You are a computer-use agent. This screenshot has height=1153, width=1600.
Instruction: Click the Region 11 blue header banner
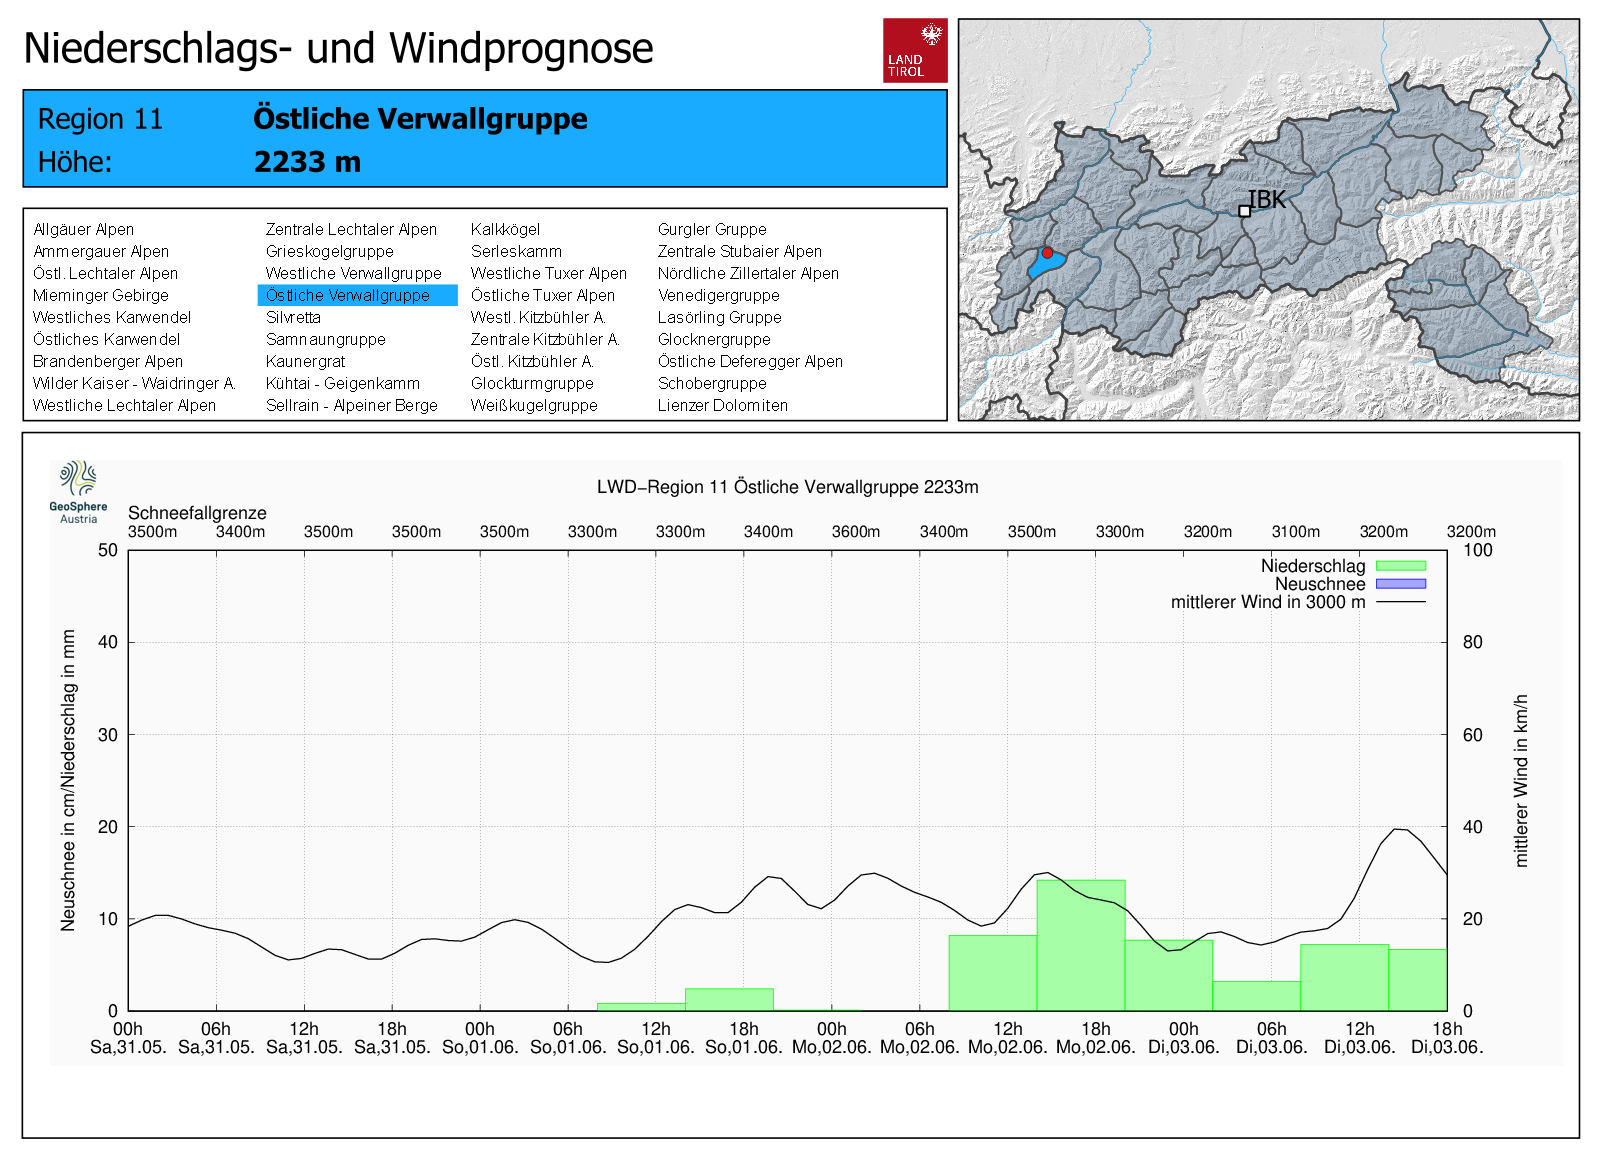point(484,139)
